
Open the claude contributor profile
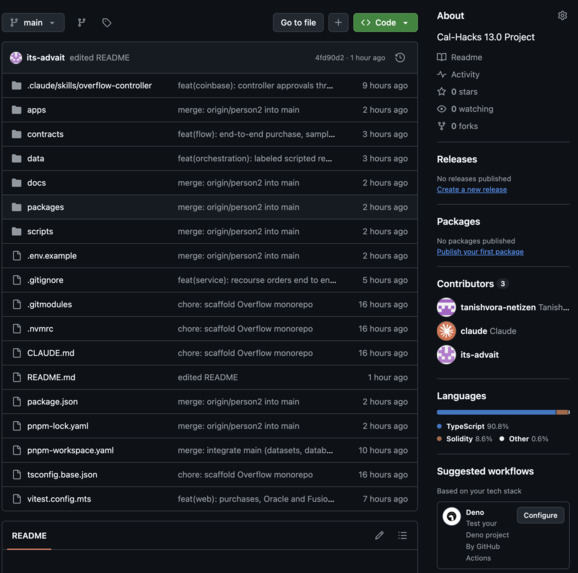tap(488, 331)
